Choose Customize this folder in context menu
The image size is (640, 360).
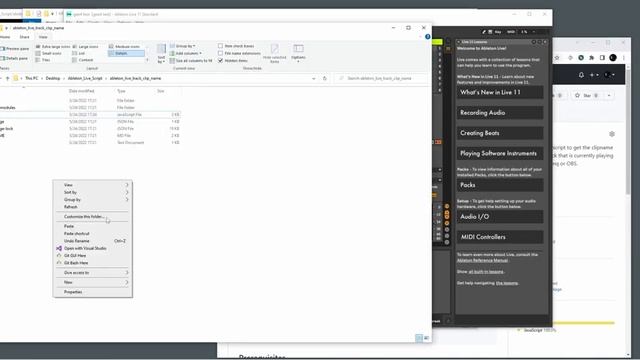tap(84, 217)
